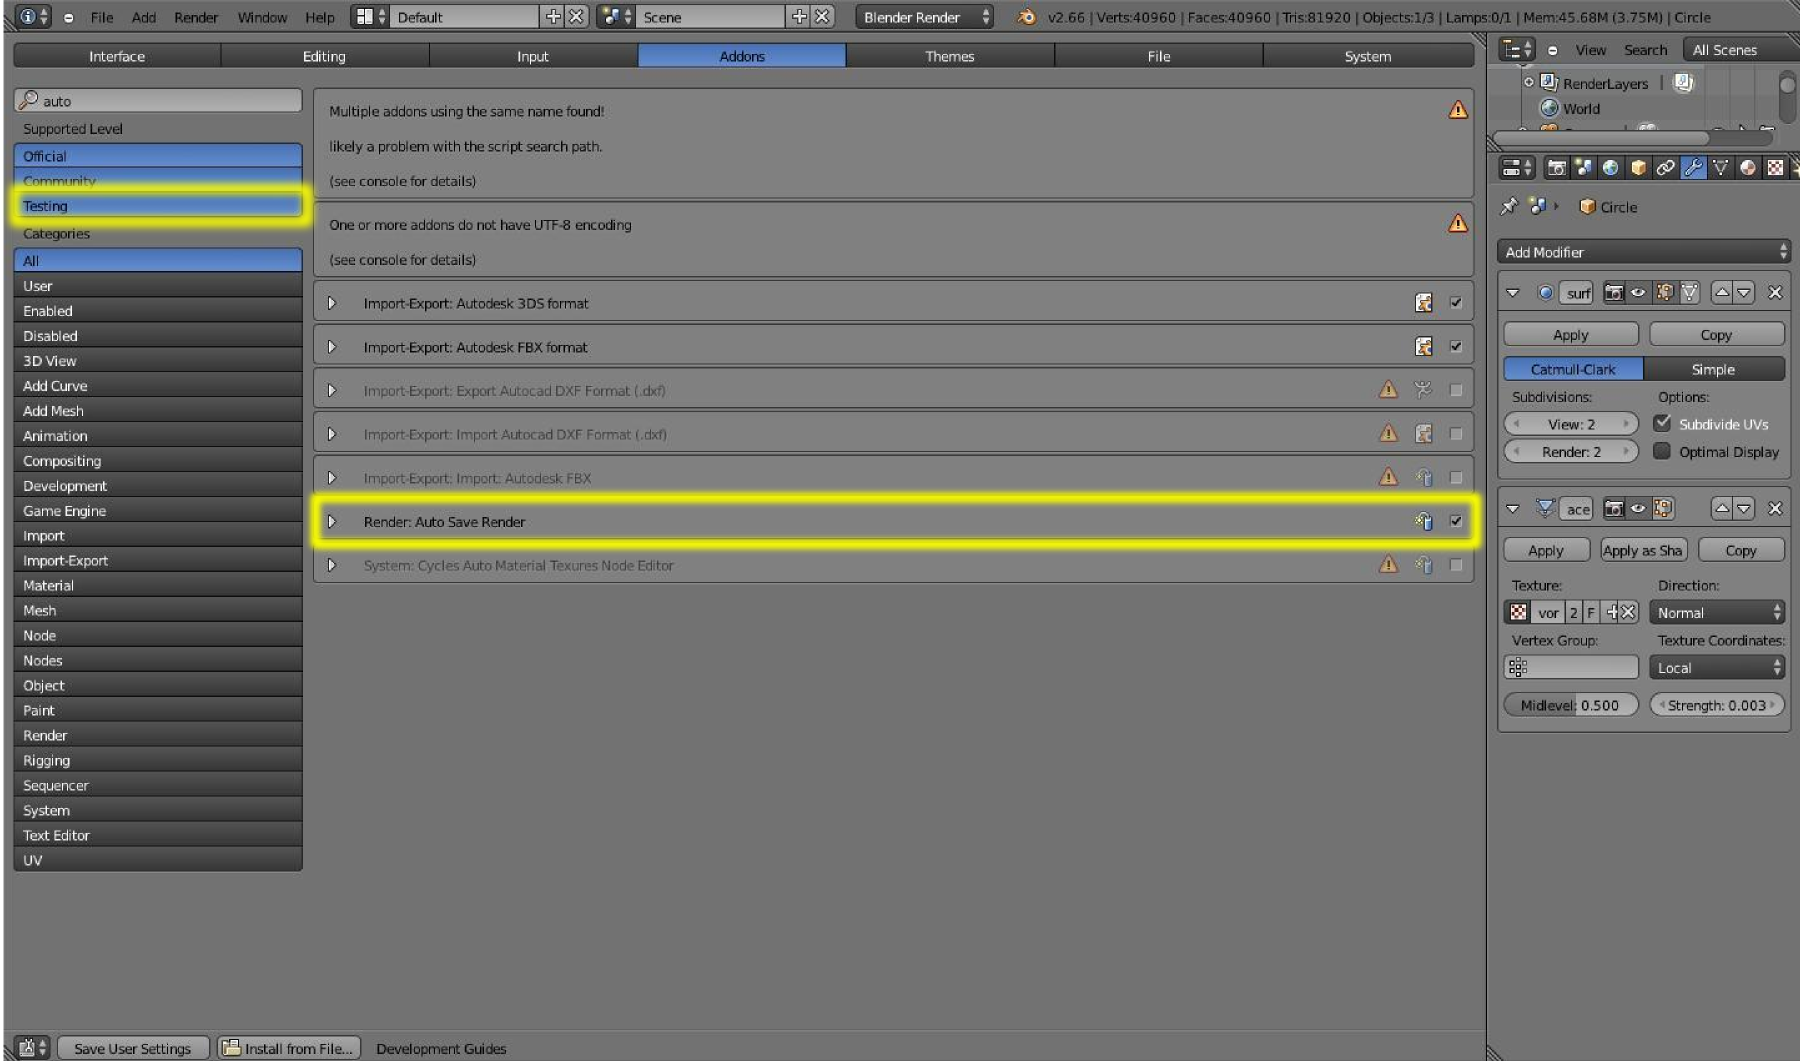Enable Import: Autodesk FBX addon checkbox
Screen dimensions: 1800x1061
click(x=1456, y=478)
